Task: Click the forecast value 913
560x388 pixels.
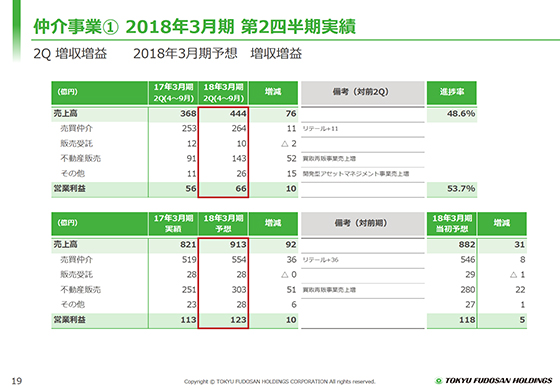Action: [x=238, y=244]
